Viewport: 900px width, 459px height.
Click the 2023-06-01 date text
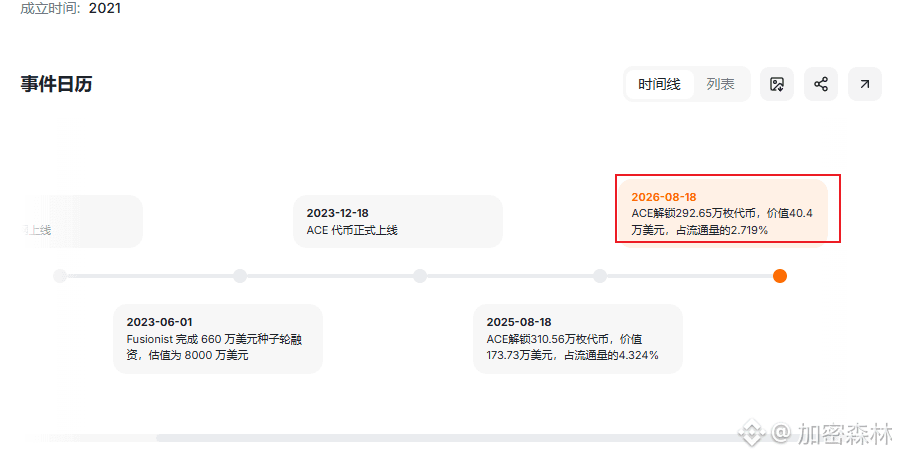(160, 322)
